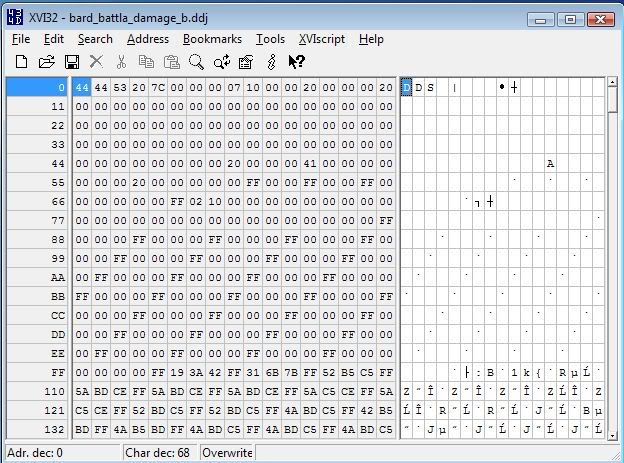Click the Paste clipboard icon
Screen dimensions: 624x463
pyautogui.click(x=172, y=62)
